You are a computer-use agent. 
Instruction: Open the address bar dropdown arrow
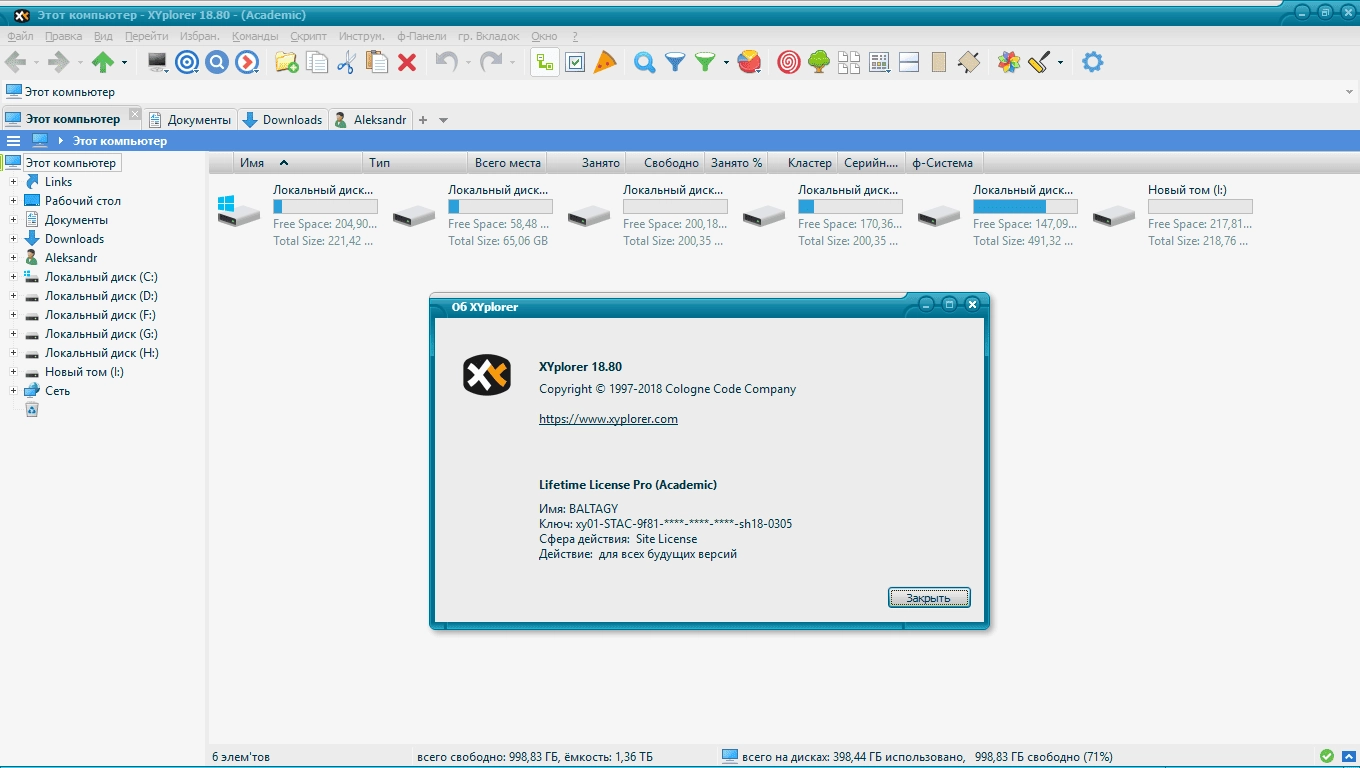pyautogui.click(x=1349, y=92)
